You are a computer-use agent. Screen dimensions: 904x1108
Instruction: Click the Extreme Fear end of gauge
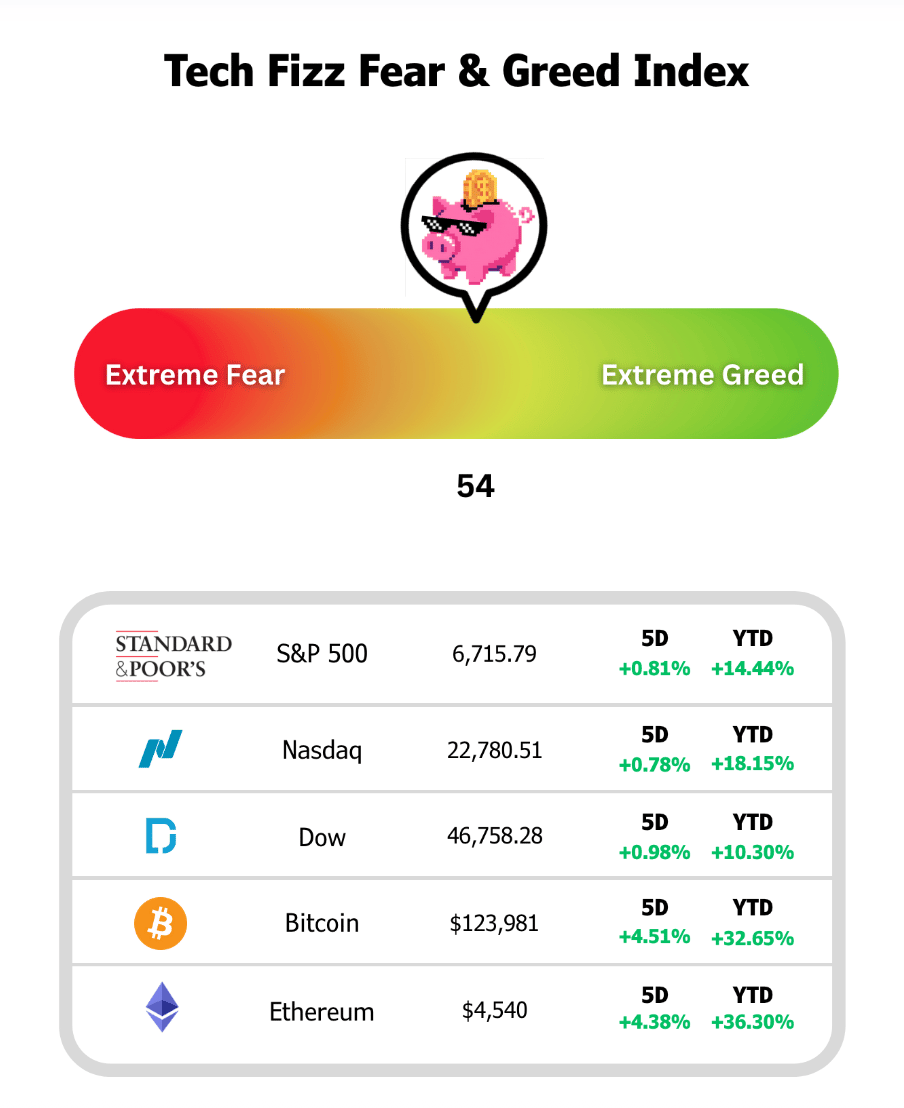click(x=195, y=375)
